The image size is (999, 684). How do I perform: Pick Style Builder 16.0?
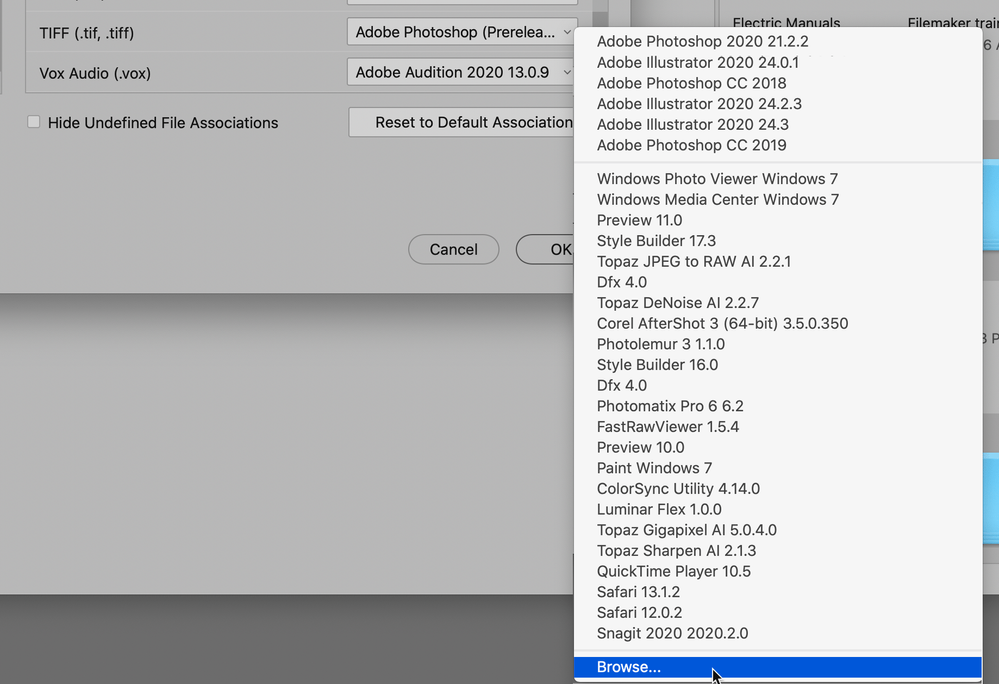[777, 365]
